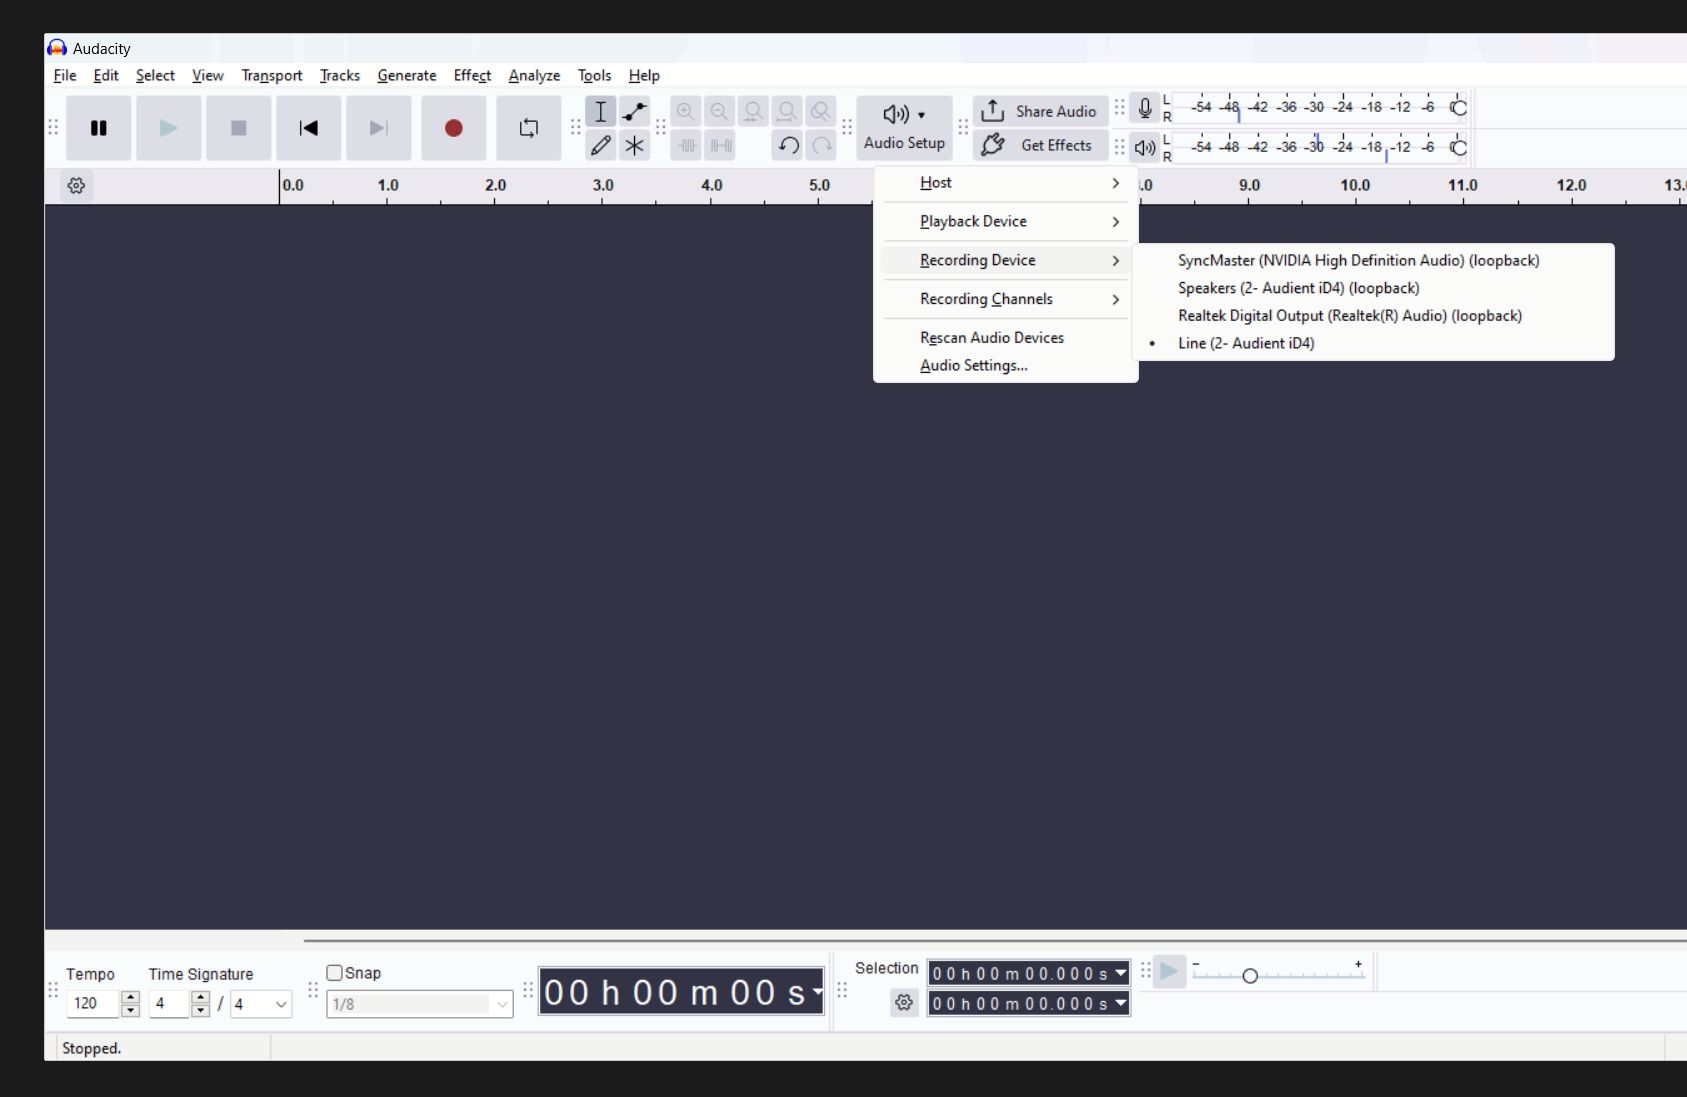1687x1097 pixels.
Task: Expand the Recording Device submenu
Action: pyautogui.click(x=1005, y=260)
